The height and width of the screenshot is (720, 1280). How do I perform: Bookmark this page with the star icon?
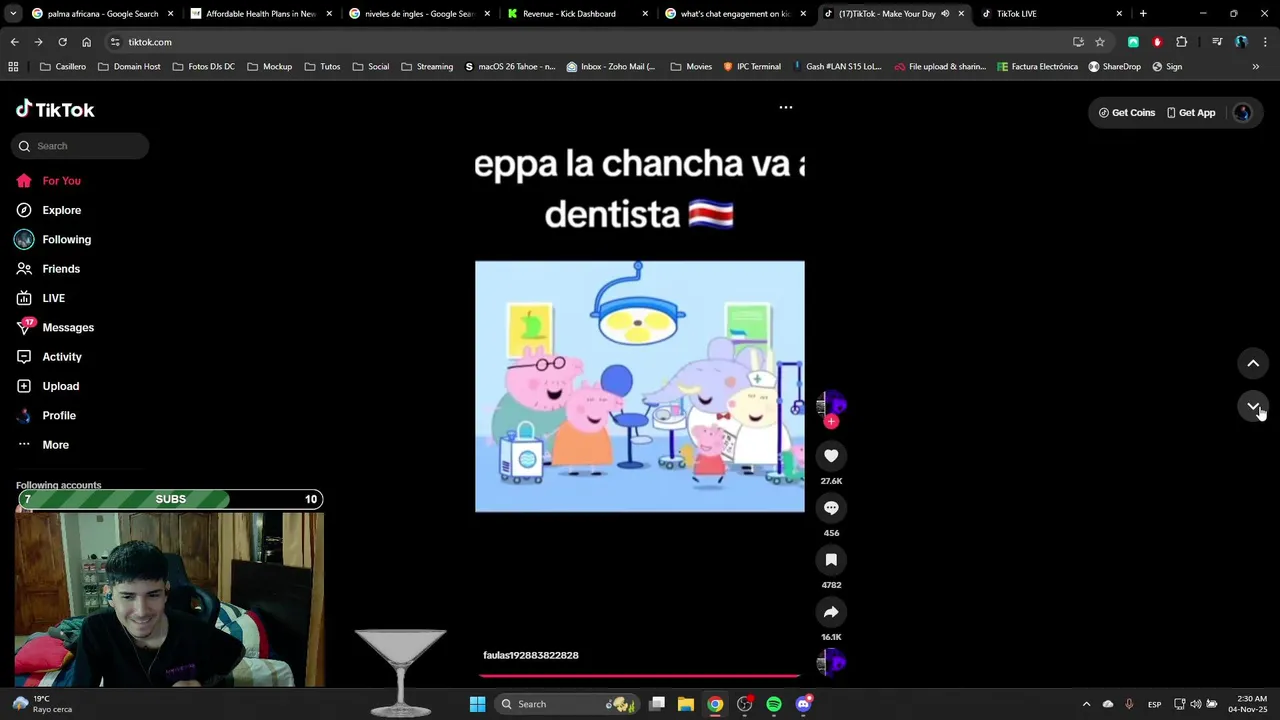coord(1100,42)
